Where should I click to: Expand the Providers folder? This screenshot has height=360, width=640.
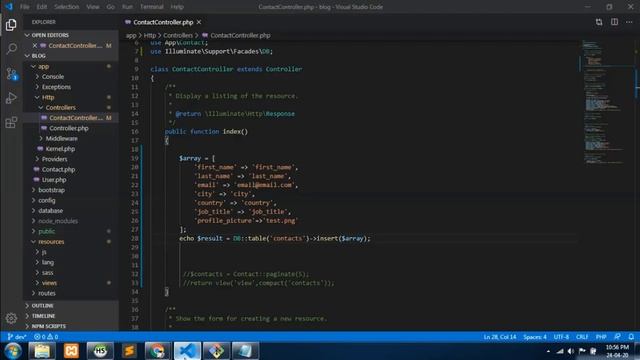pyautogui.click(x=70, y=159)
